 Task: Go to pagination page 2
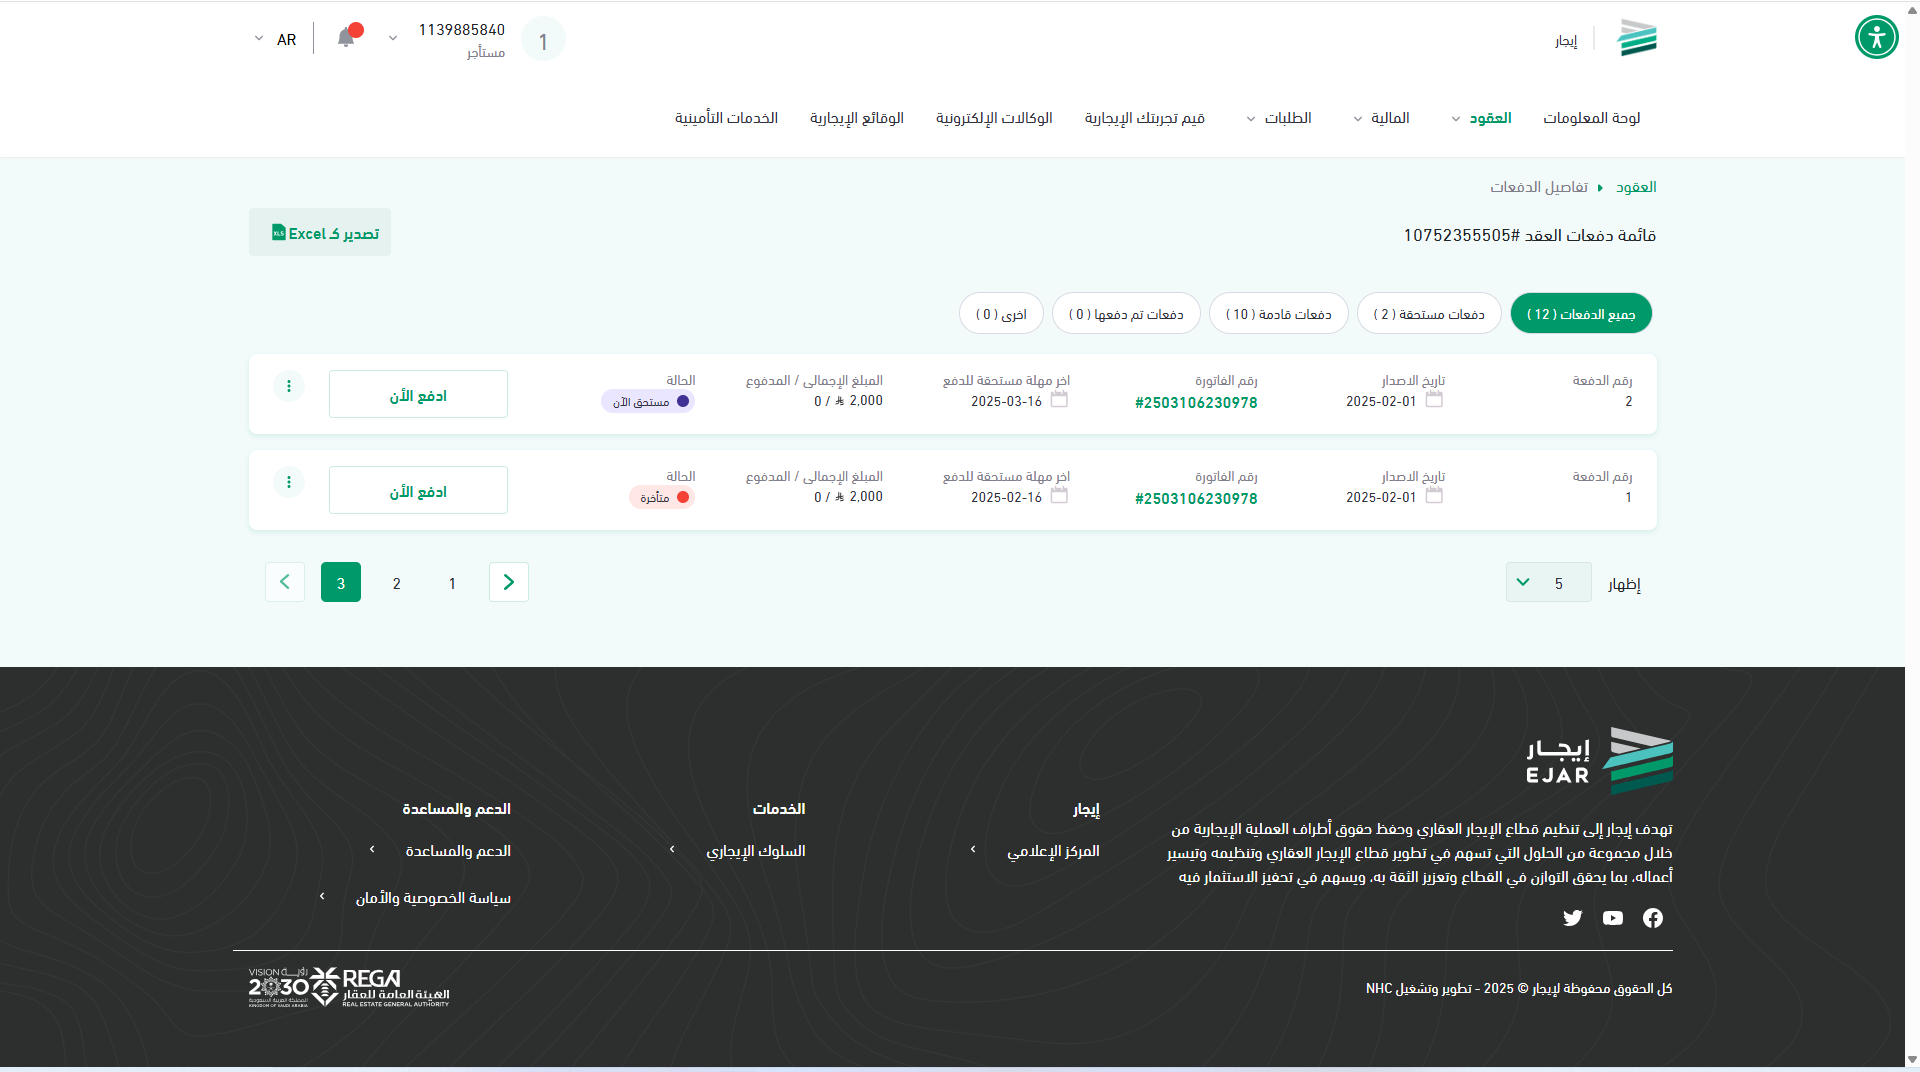397,583
